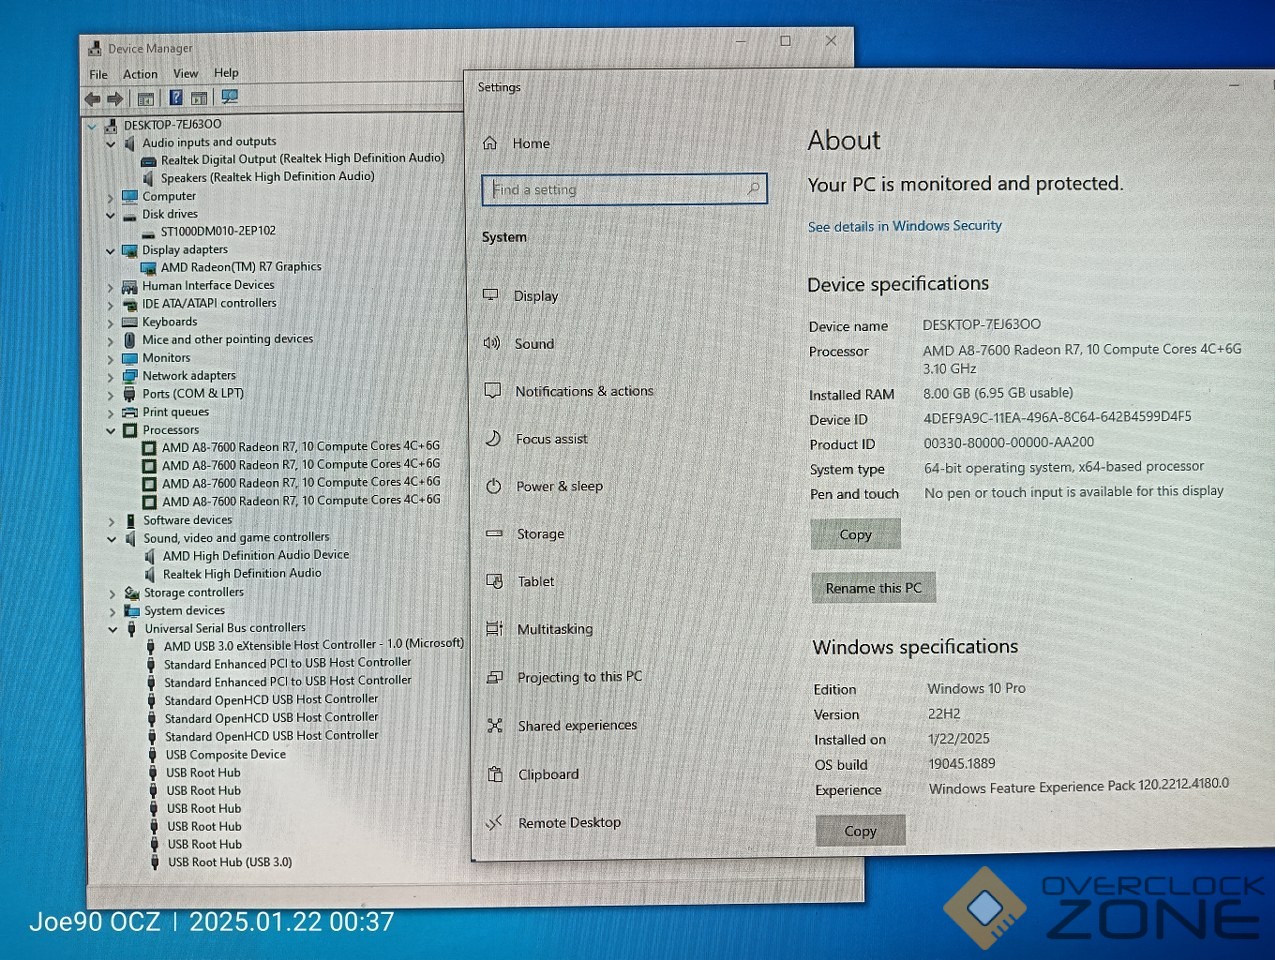Viewport: 1275px width, 960px height.
Task: Select the Keyboards category row
Action: click(160, 322)
